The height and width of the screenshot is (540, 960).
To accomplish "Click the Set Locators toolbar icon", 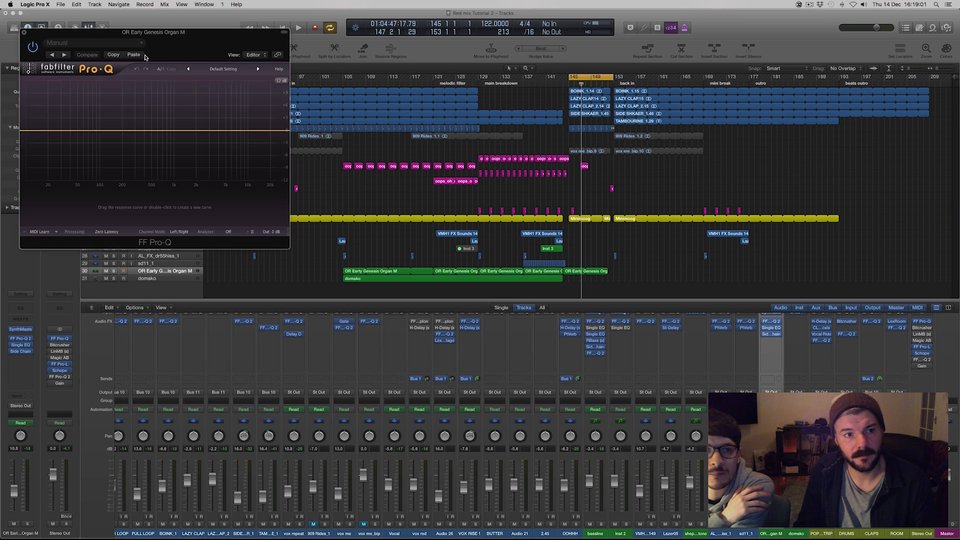I will pyautogui.click(x=900, y=50).
